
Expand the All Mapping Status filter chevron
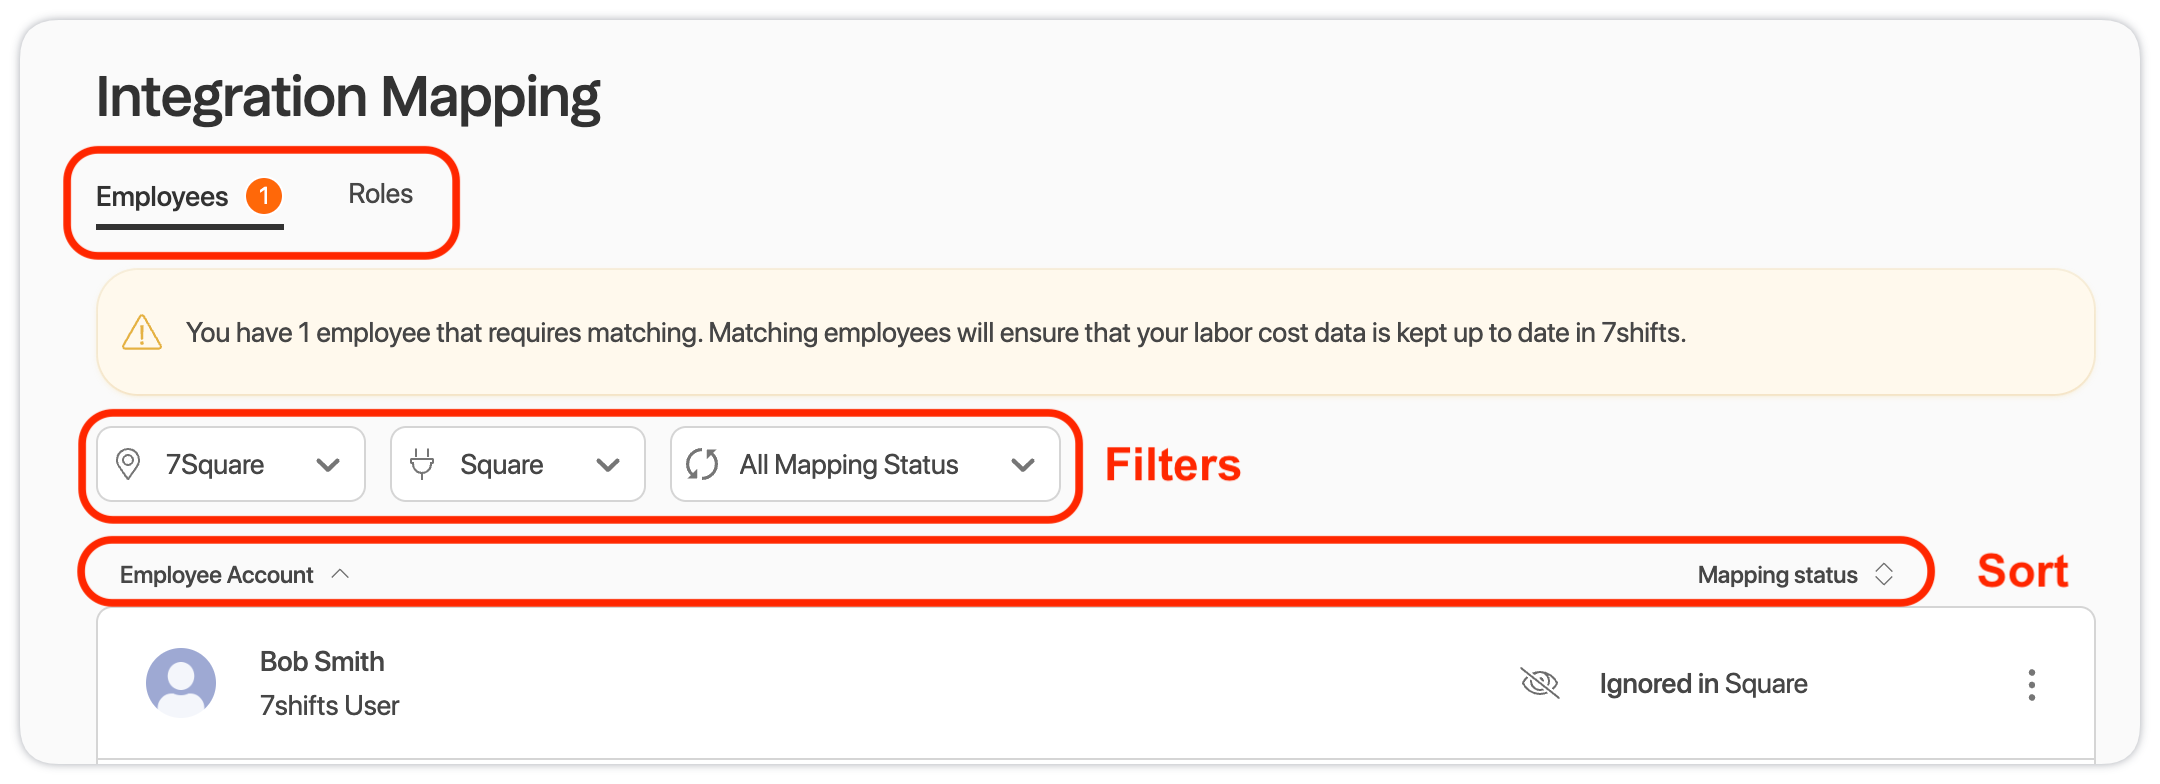coord(1022,465)
